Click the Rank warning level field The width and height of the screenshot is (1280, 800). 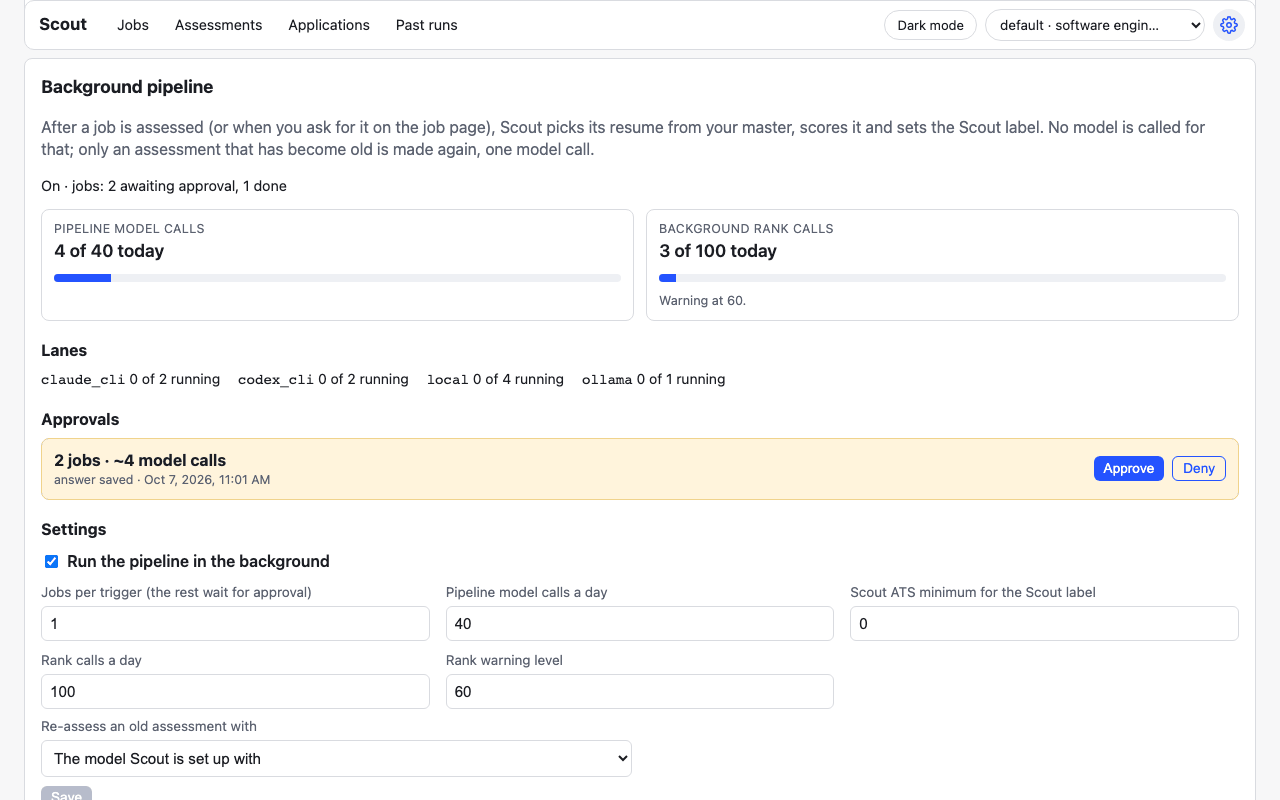coord(640,691)
